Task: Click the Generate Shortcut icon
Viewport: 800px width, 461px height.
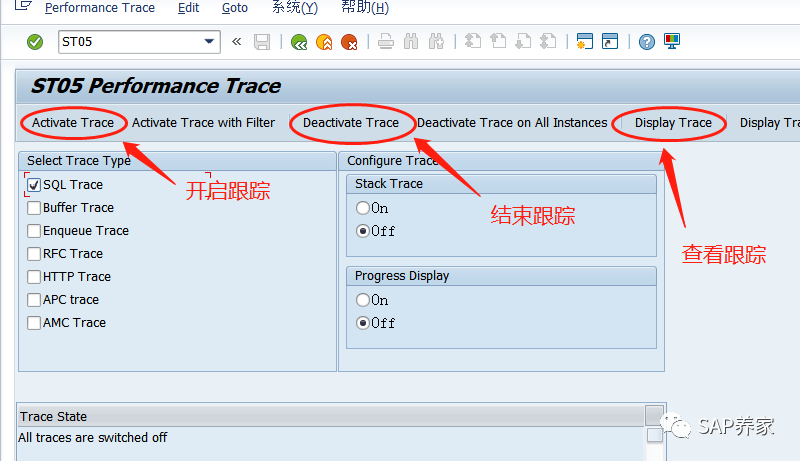Action: 610,41
